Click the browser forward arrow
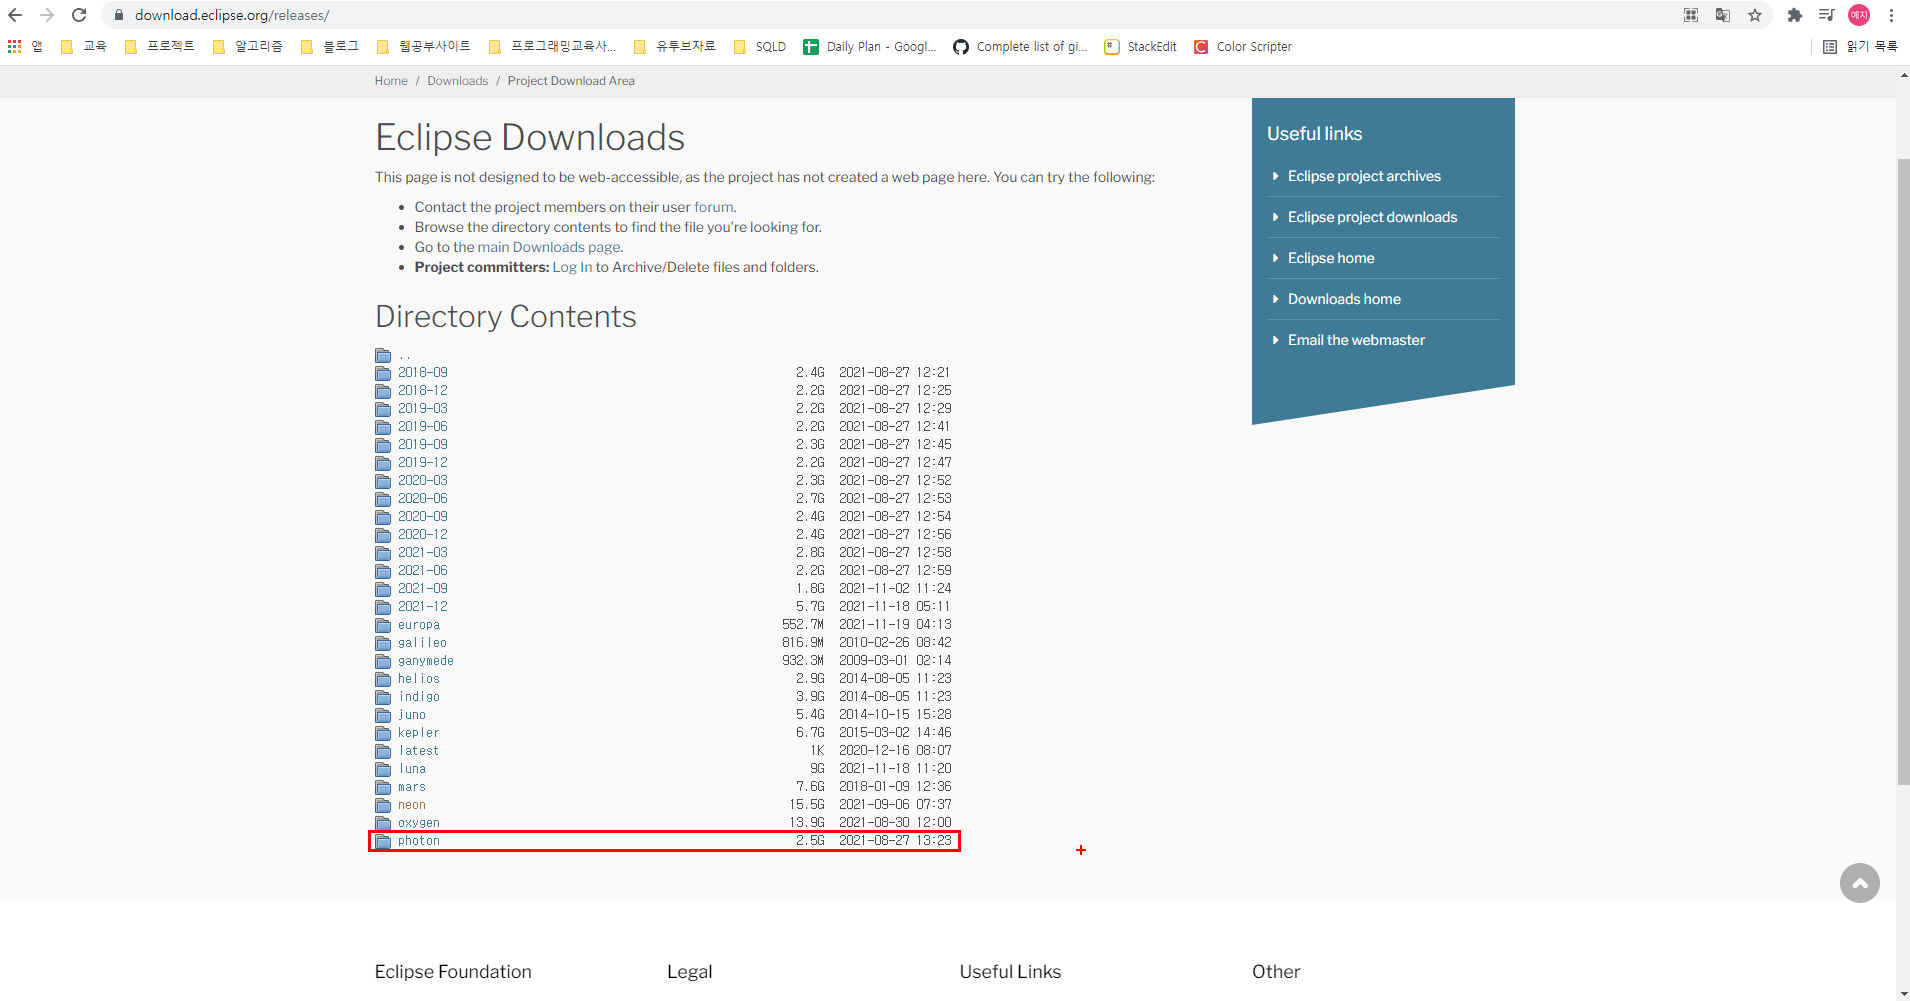Viewport: 1910px width, 1001px height. [47, 15]
